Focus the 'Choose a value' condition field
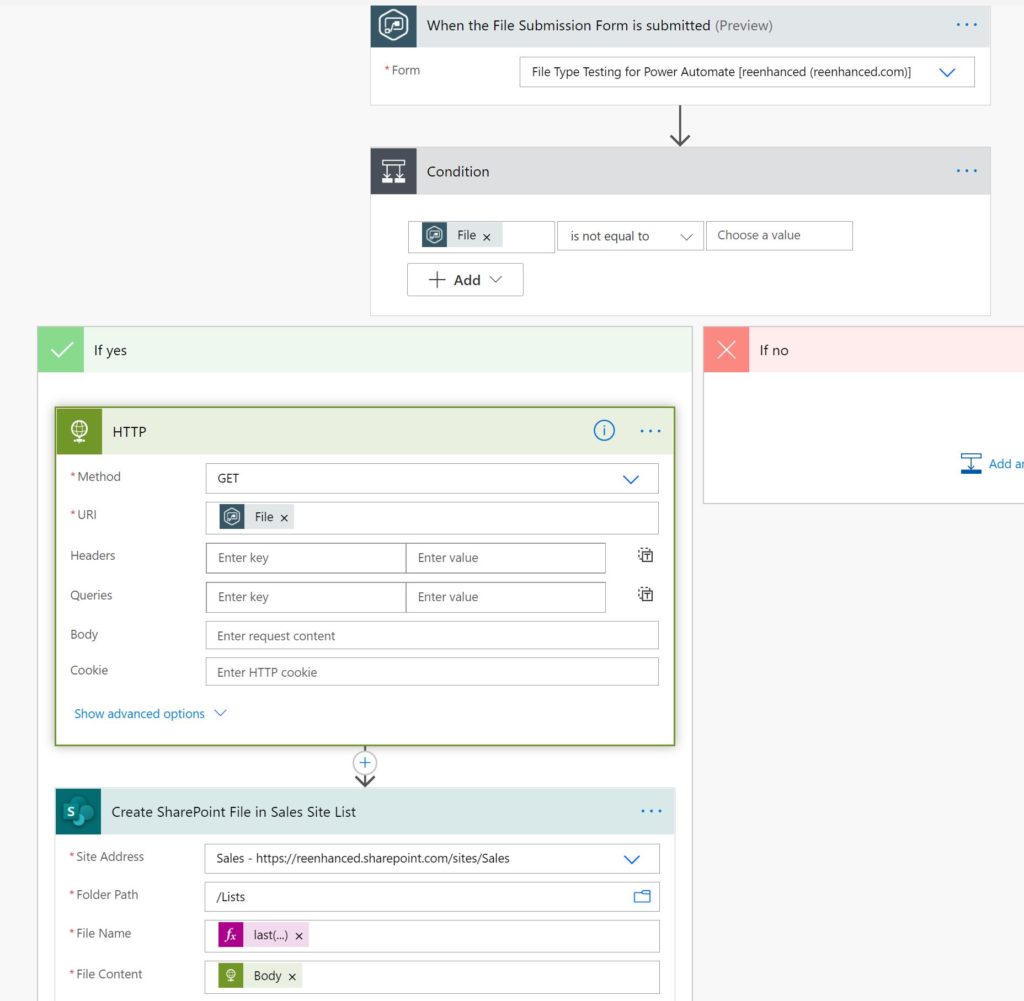The image size is (1024, 1001). coord(779,236)
